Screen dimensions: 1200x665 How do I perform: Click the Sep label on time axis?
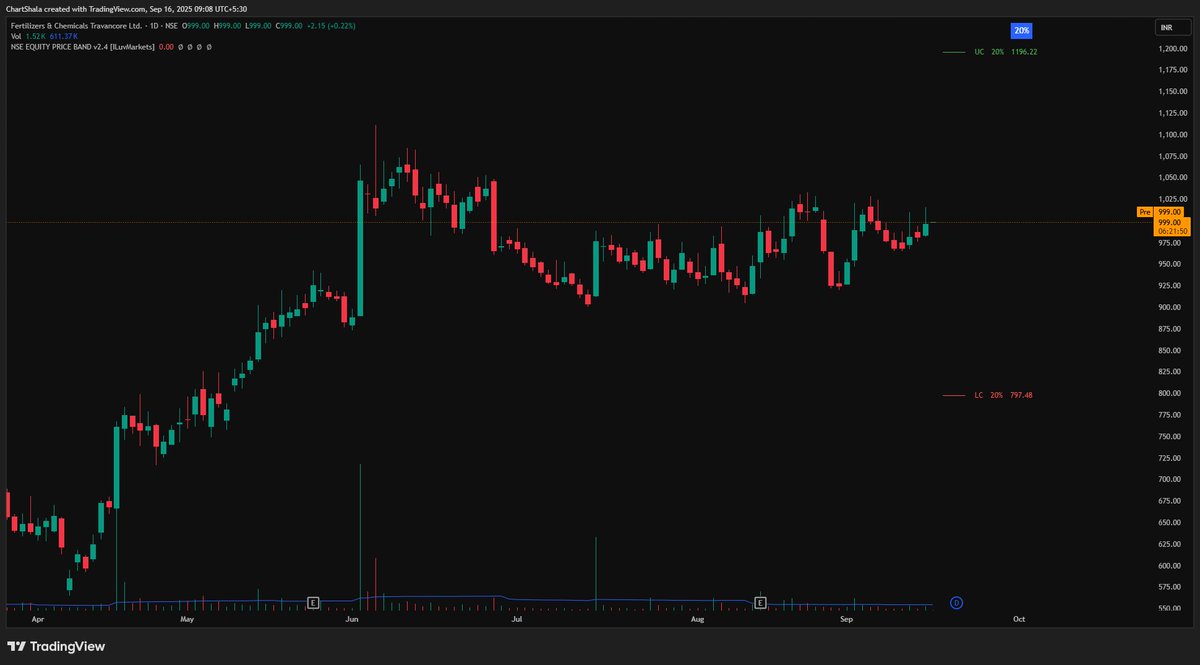pyautogui.click(x=846, y=620)
